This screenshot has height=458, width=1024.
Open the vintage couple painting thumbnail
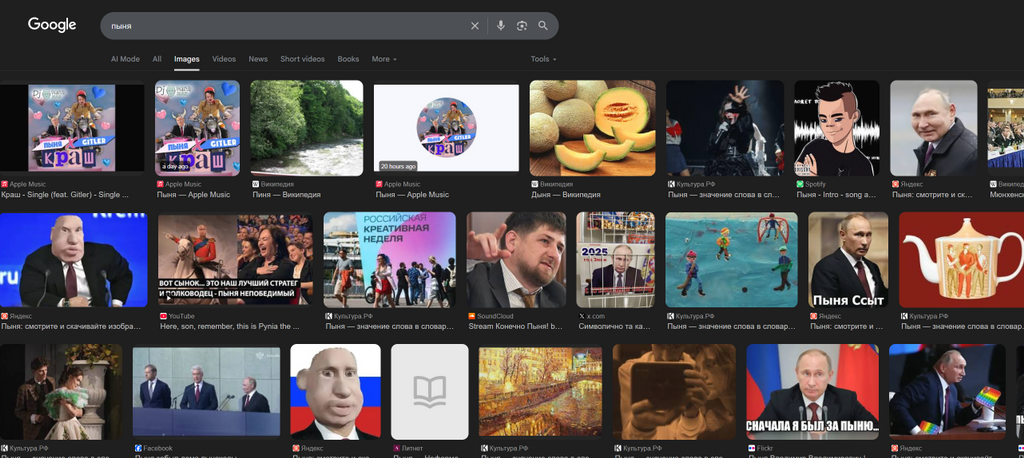point(61,391)
